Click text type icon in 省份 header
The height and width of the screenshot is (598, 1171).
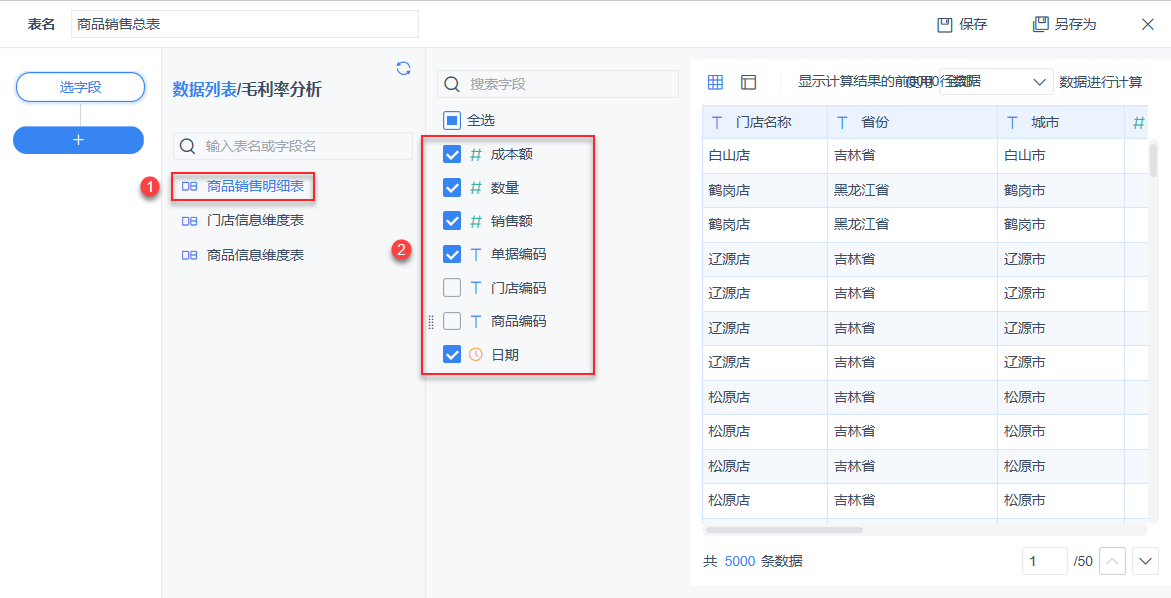pos(842,122)
